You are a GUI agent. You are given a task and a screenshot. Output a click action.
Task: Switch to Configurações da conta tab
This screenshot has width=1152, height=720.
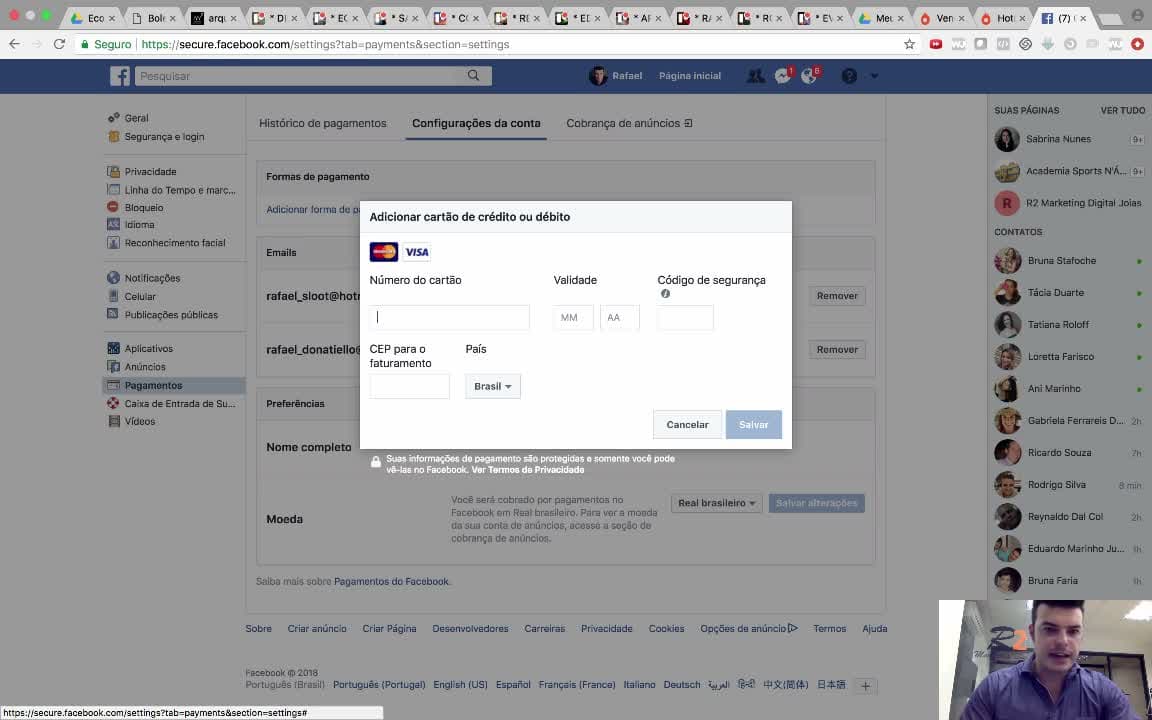click(x=476, y=123)
